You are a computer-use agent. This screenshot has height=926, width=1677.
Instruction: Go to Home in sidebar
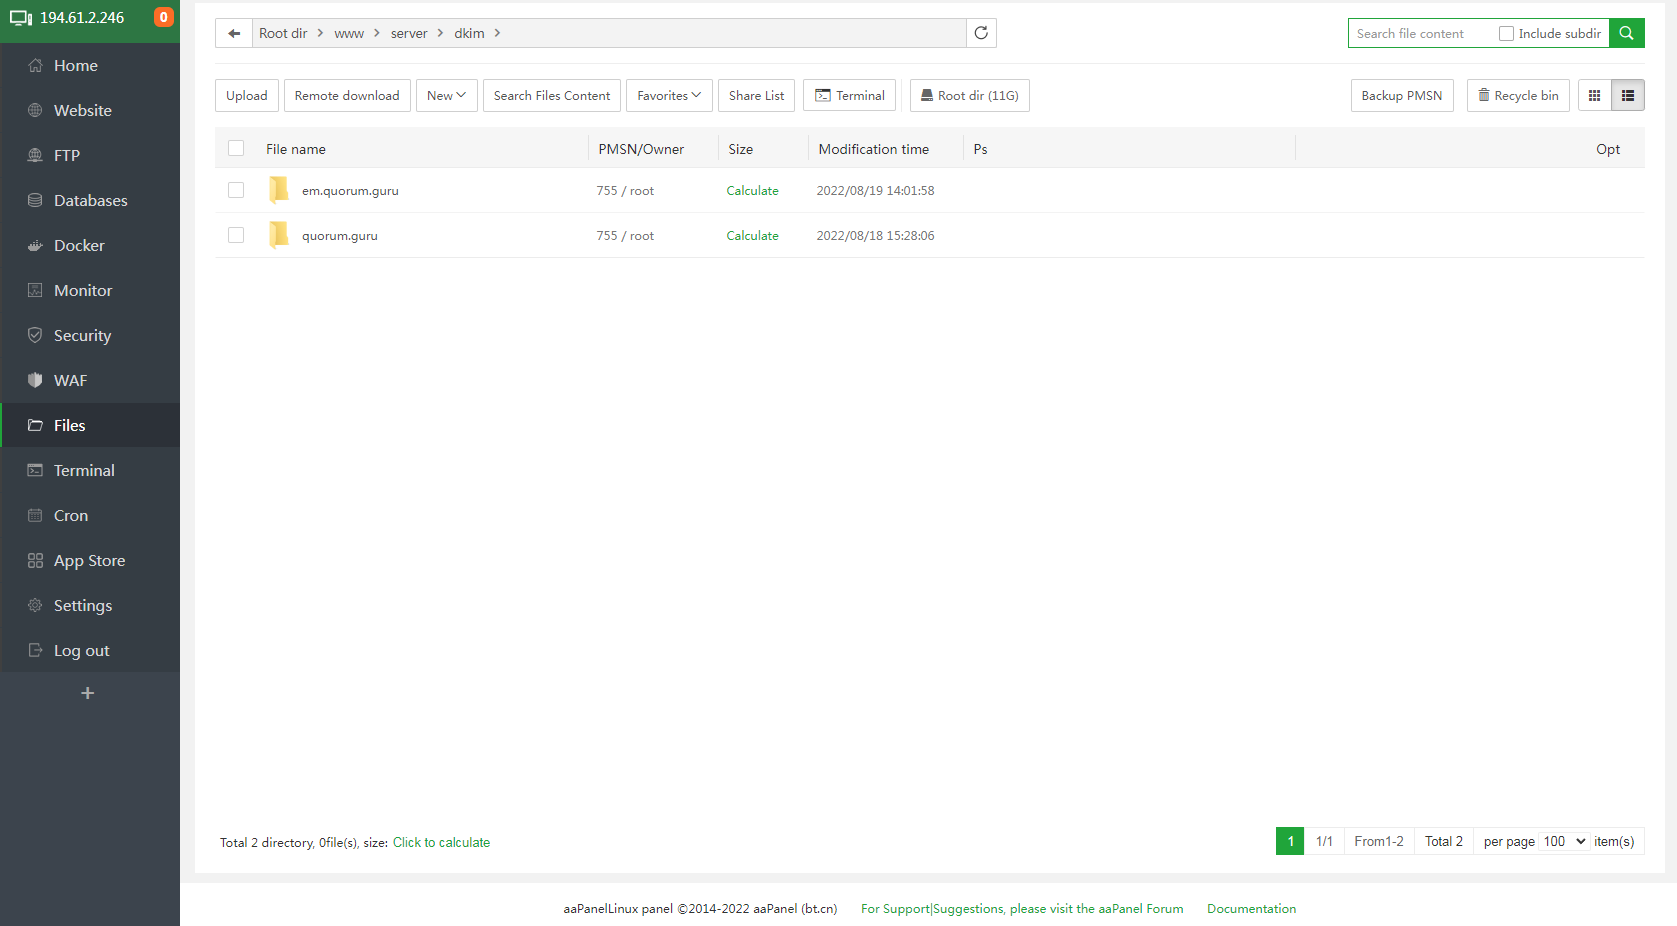90,65
